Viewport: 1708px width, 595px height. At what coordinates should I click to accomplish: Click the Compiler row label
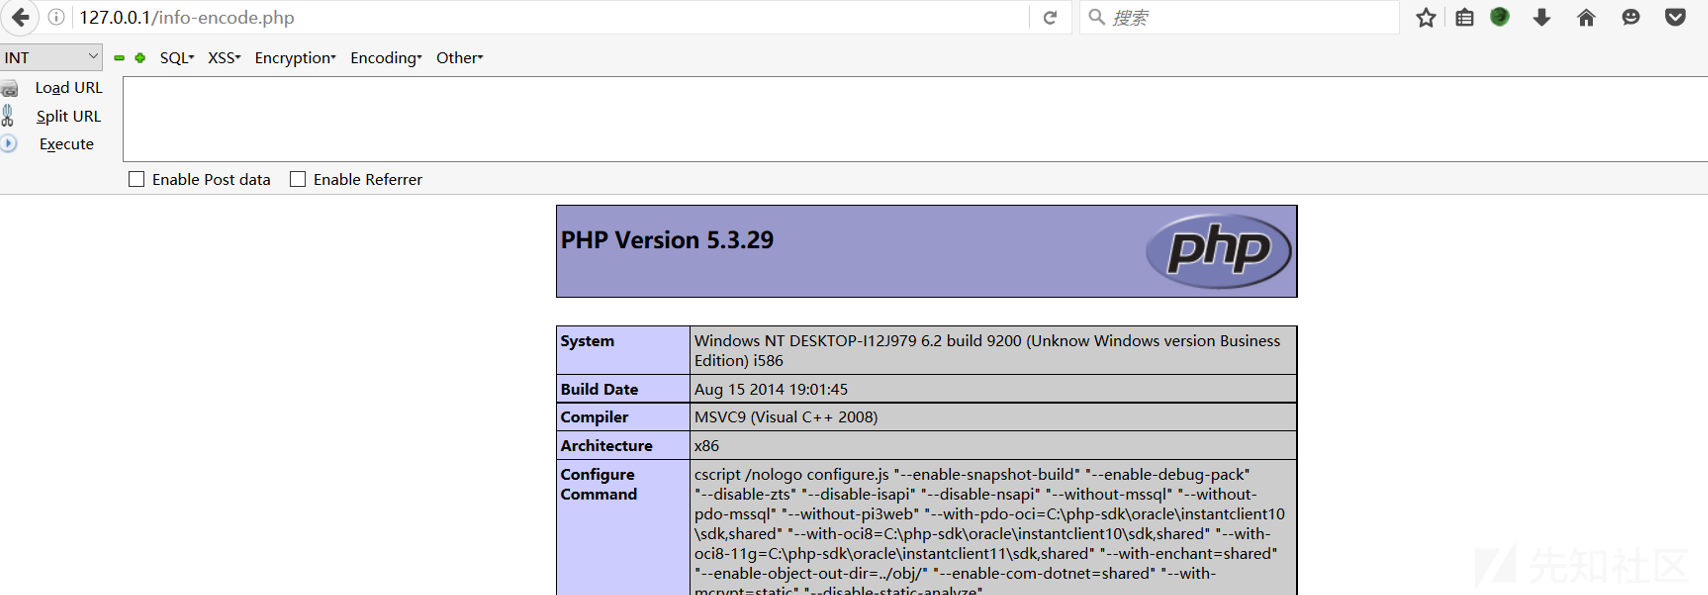594,417
